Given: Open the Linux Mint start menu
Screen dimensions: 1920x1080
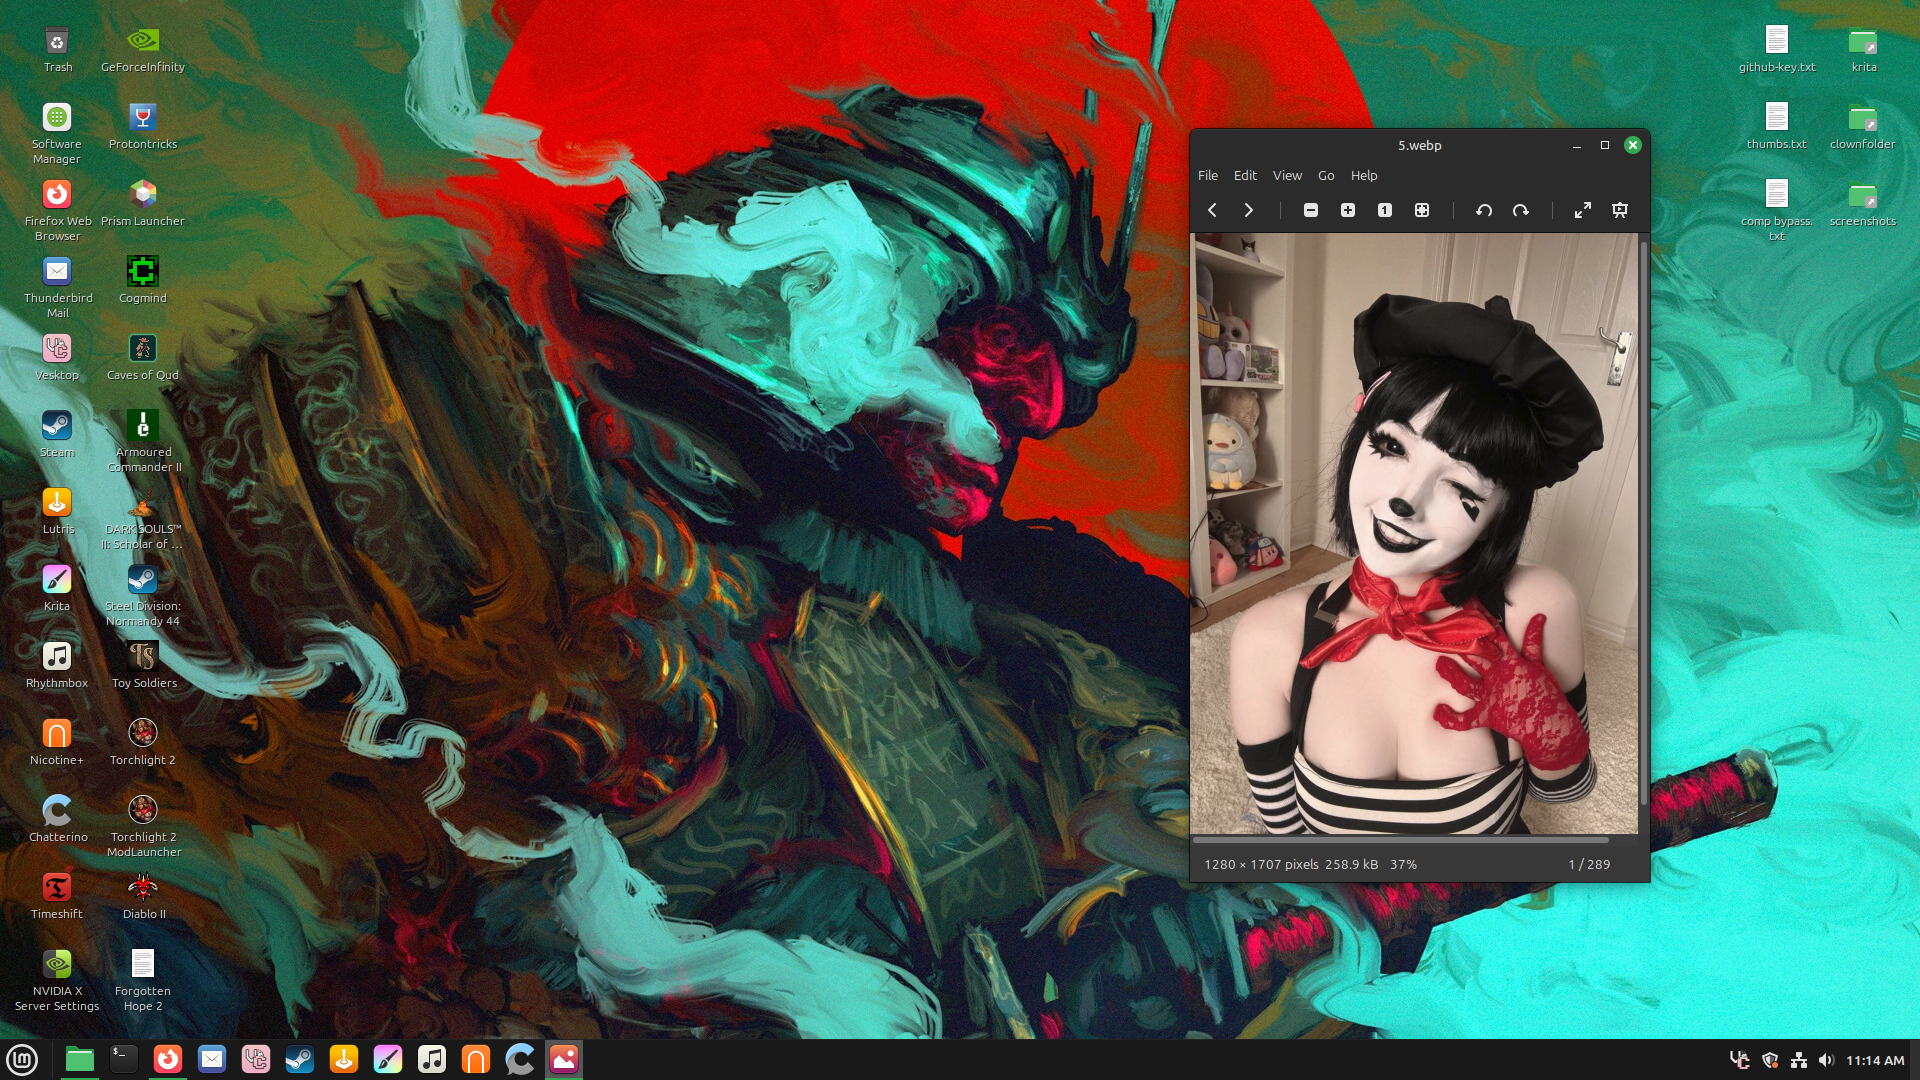Looking at the screenshot, I should tap(22, 1059).
